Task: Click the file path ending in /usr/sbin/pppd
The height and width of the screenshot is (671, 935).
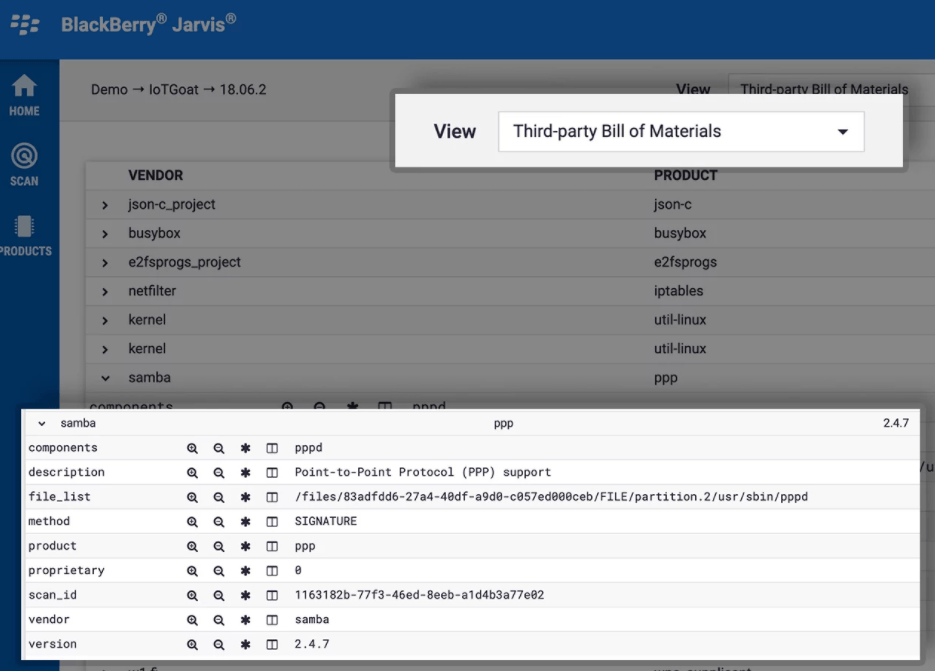Action: click(x=552, y=497)
